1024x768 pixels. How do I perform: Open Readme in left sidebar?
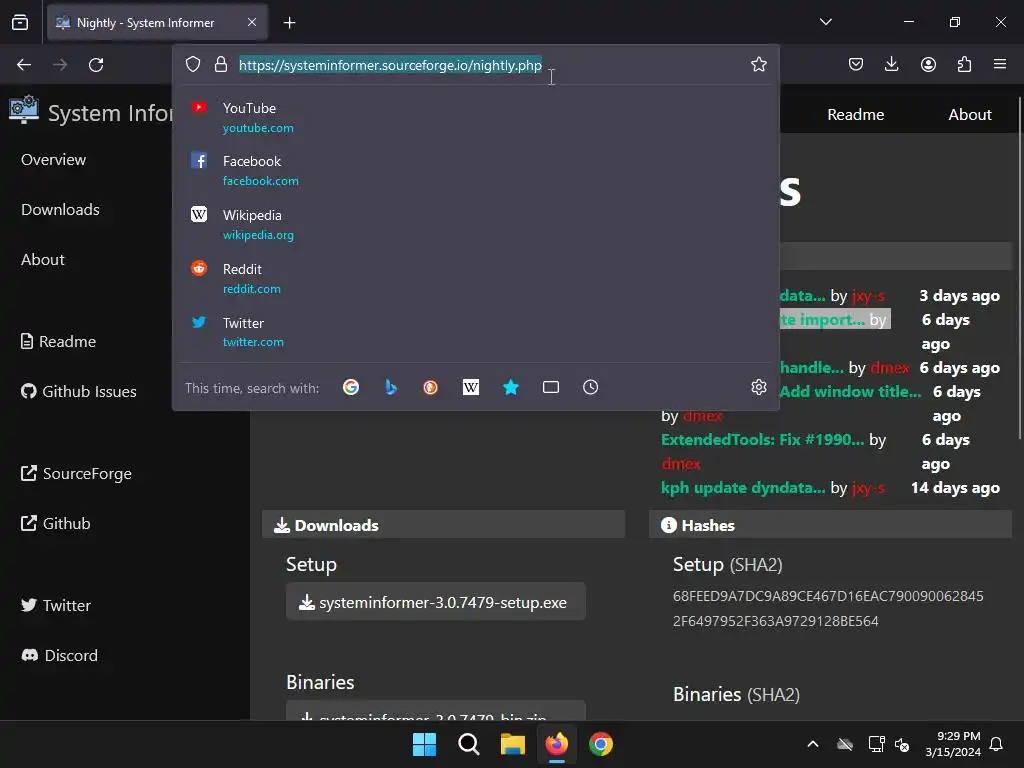pos(58,342)
